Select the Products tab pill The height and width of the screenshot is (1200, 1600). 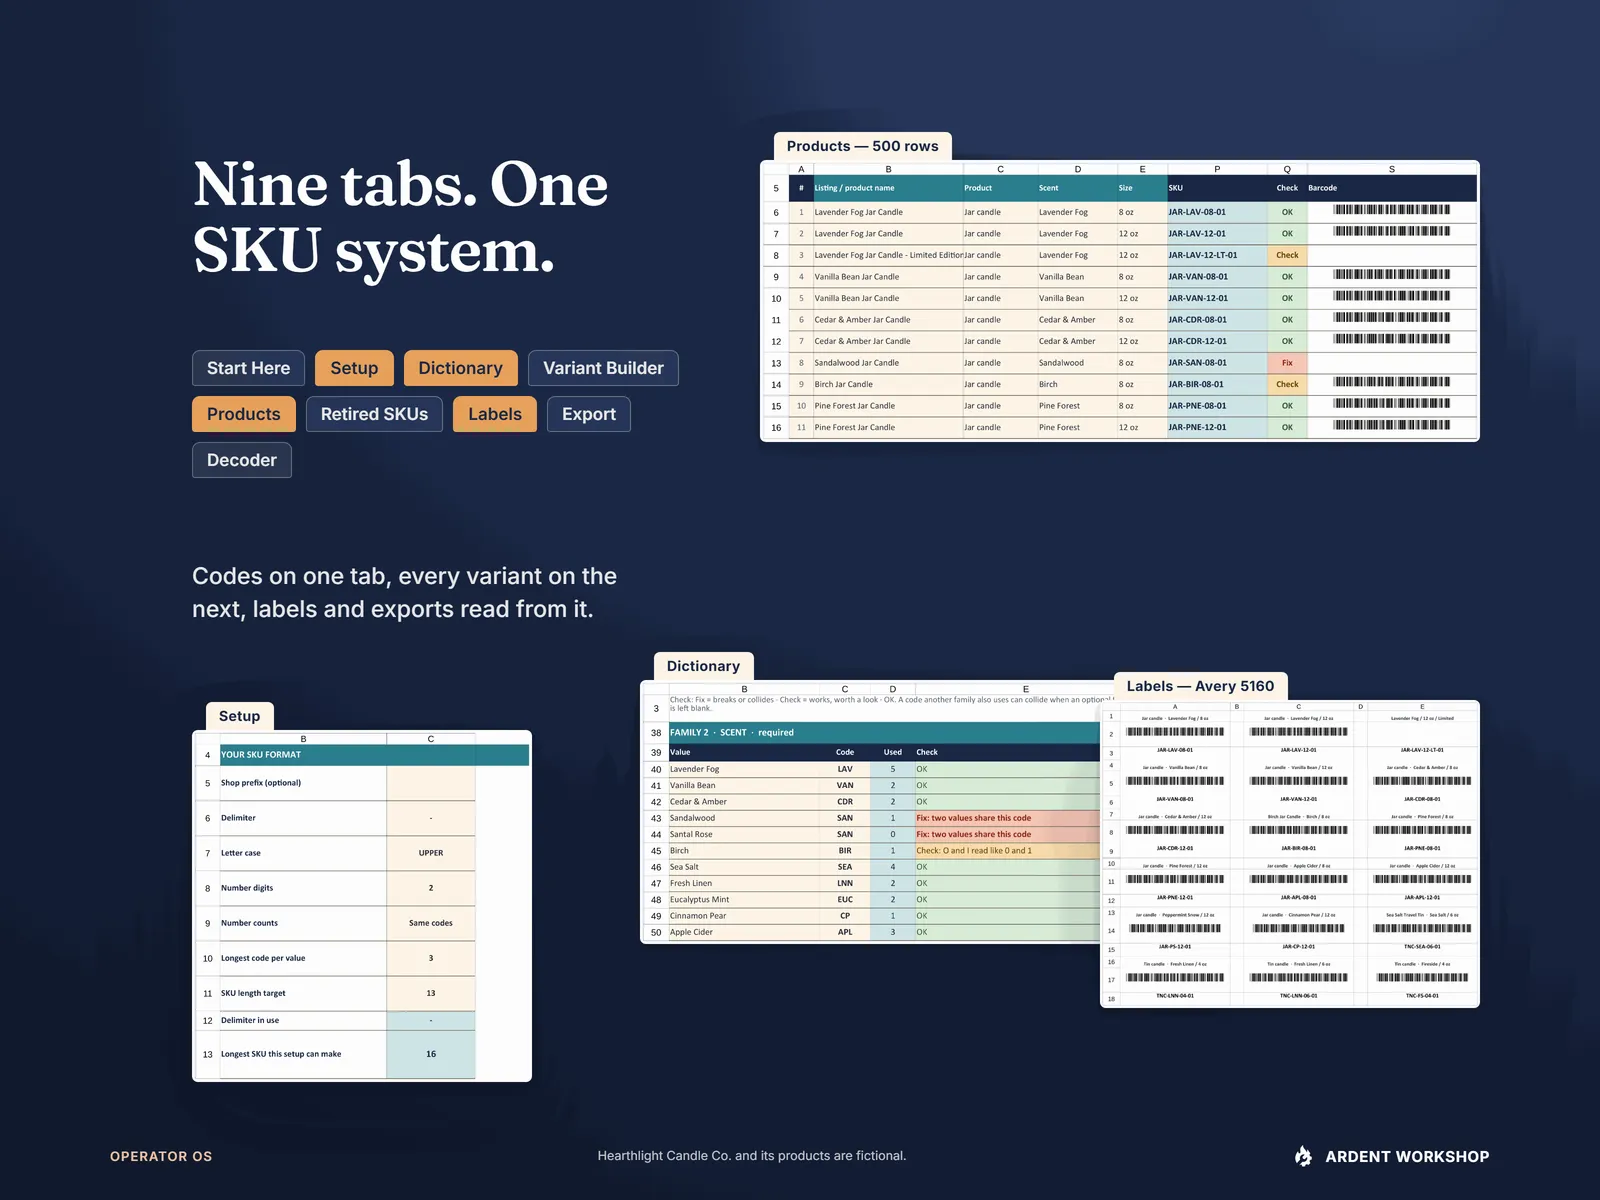243,414
